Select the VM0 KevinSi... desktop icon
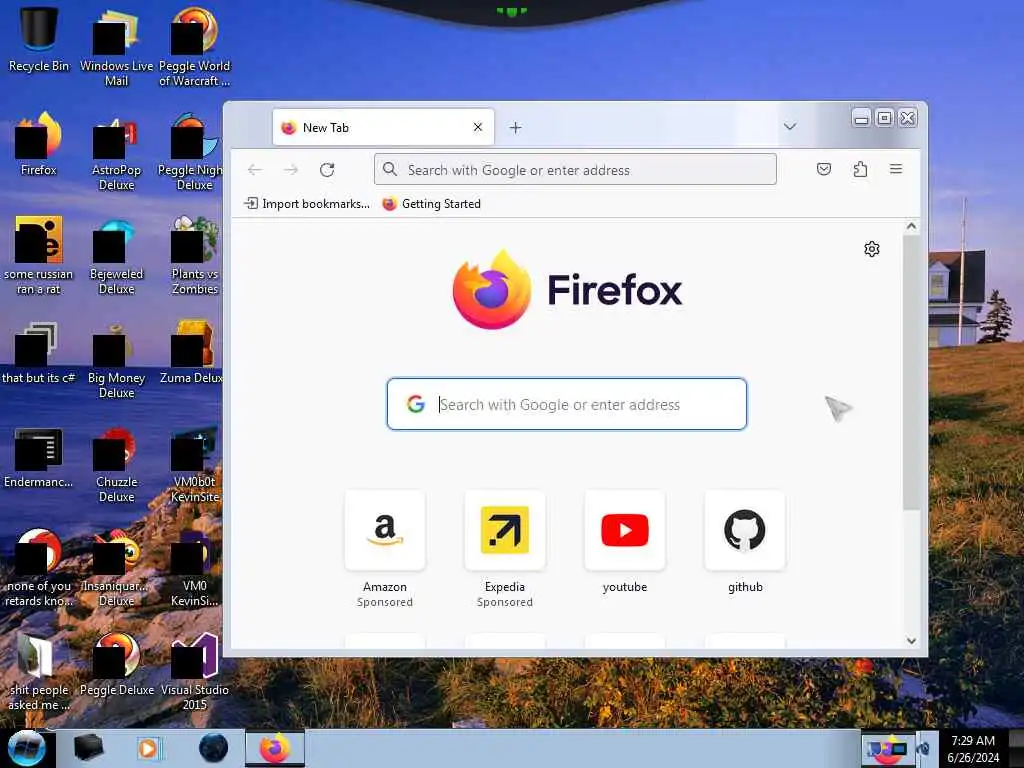The image size is (1024, 768). pos(195,568)
